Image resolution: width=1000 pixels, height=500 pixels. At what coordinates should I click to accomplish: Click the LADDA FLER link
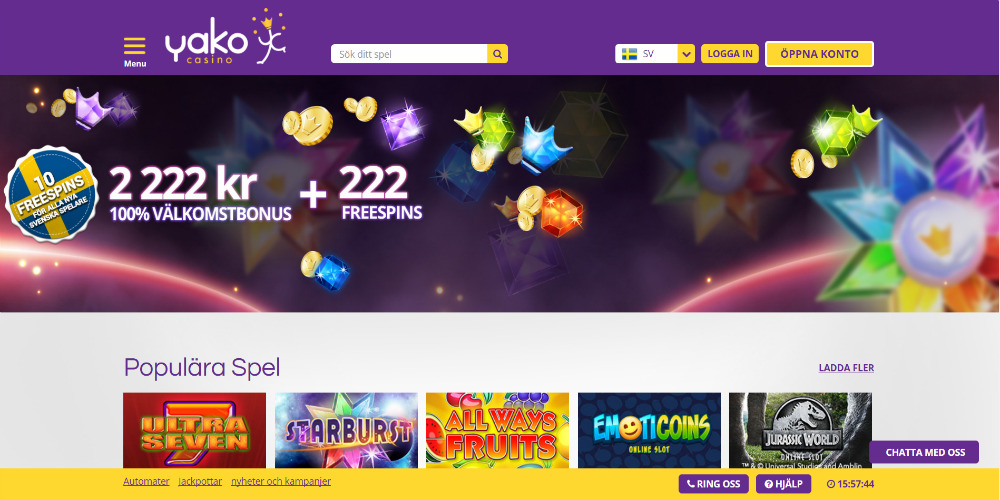[x=846, y=368]
